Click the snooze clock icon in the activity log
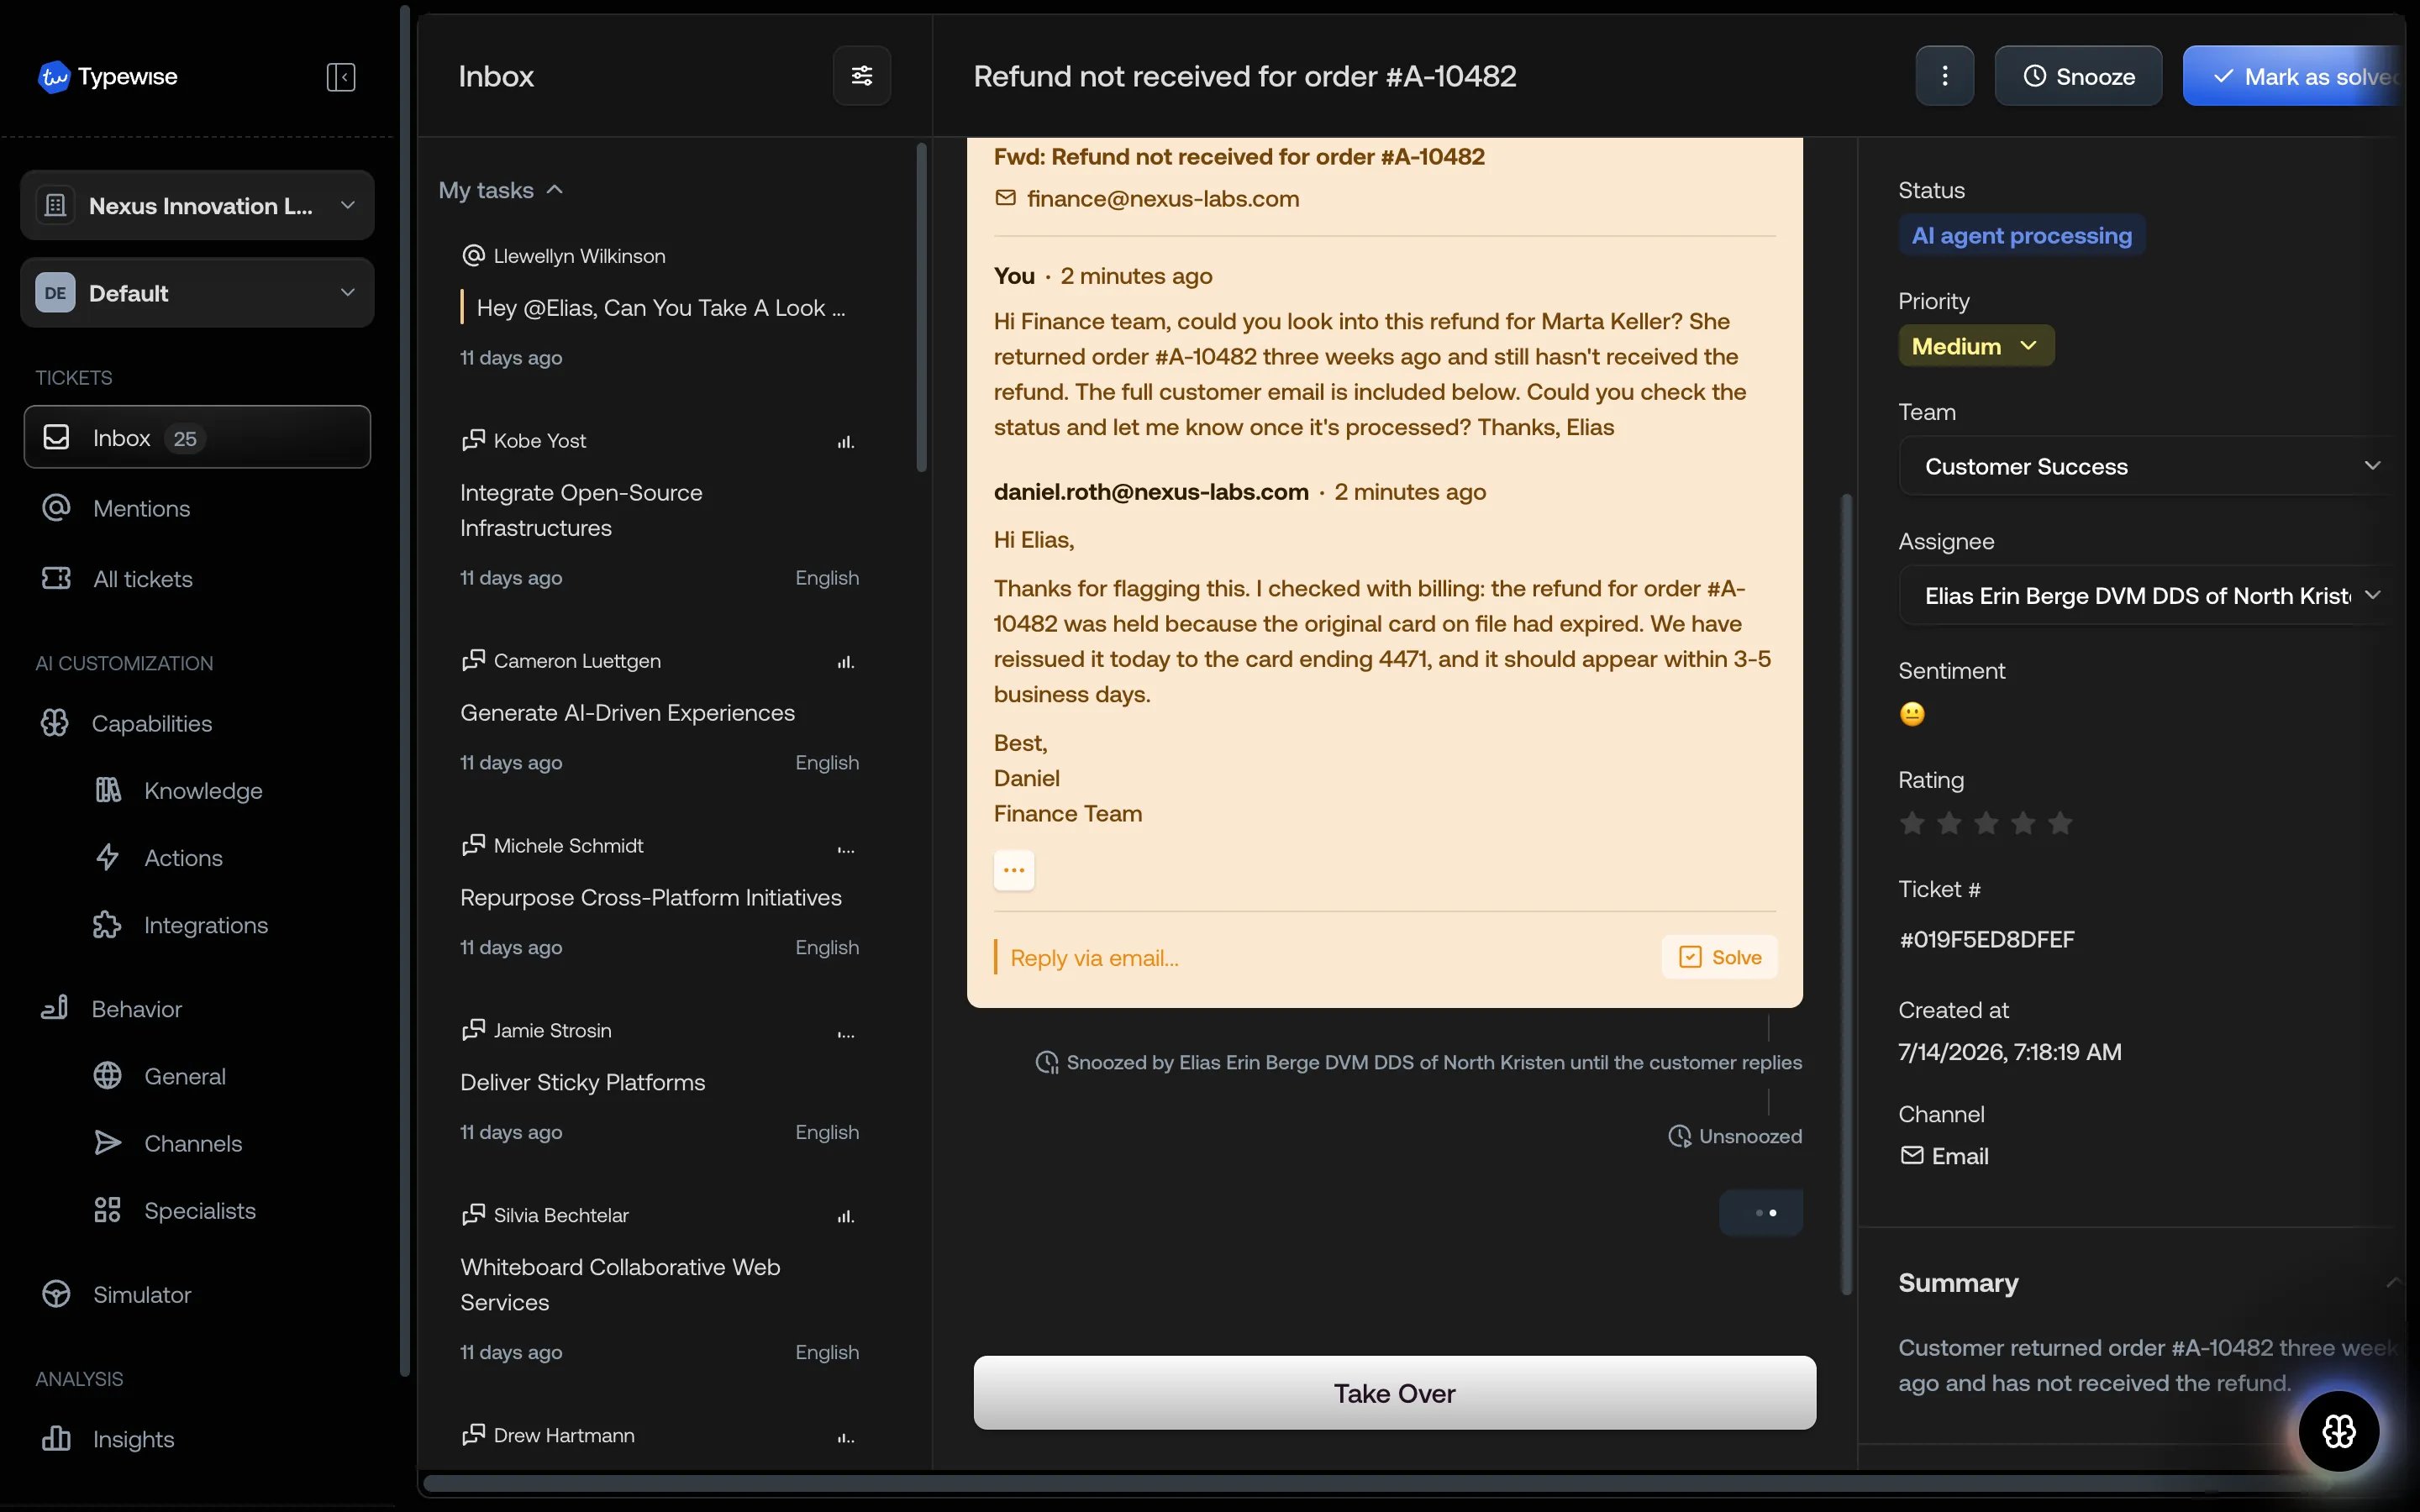2420x1512 pixels. tap(1046, 1062)
